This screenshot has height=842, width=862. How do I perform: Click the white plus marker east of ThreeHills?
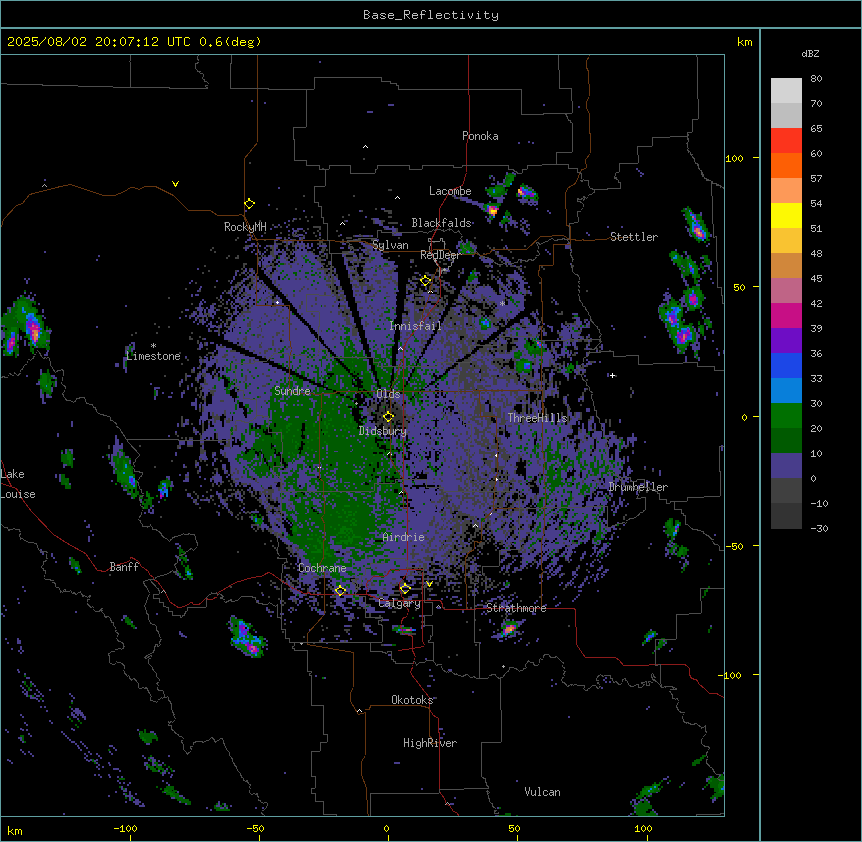pyautogui.click(x=612, y=375)
